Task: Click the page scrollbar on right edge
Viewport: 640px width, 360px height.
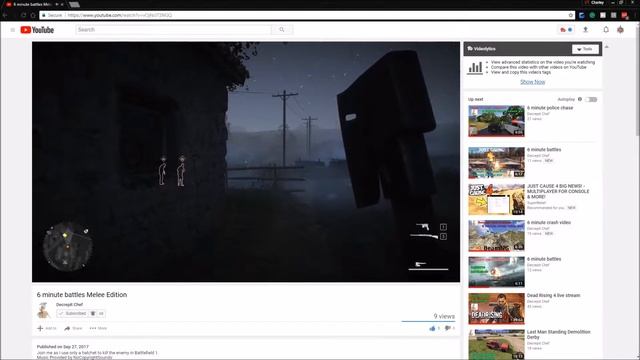Action: pyautogui.click(x=637, y=82)
